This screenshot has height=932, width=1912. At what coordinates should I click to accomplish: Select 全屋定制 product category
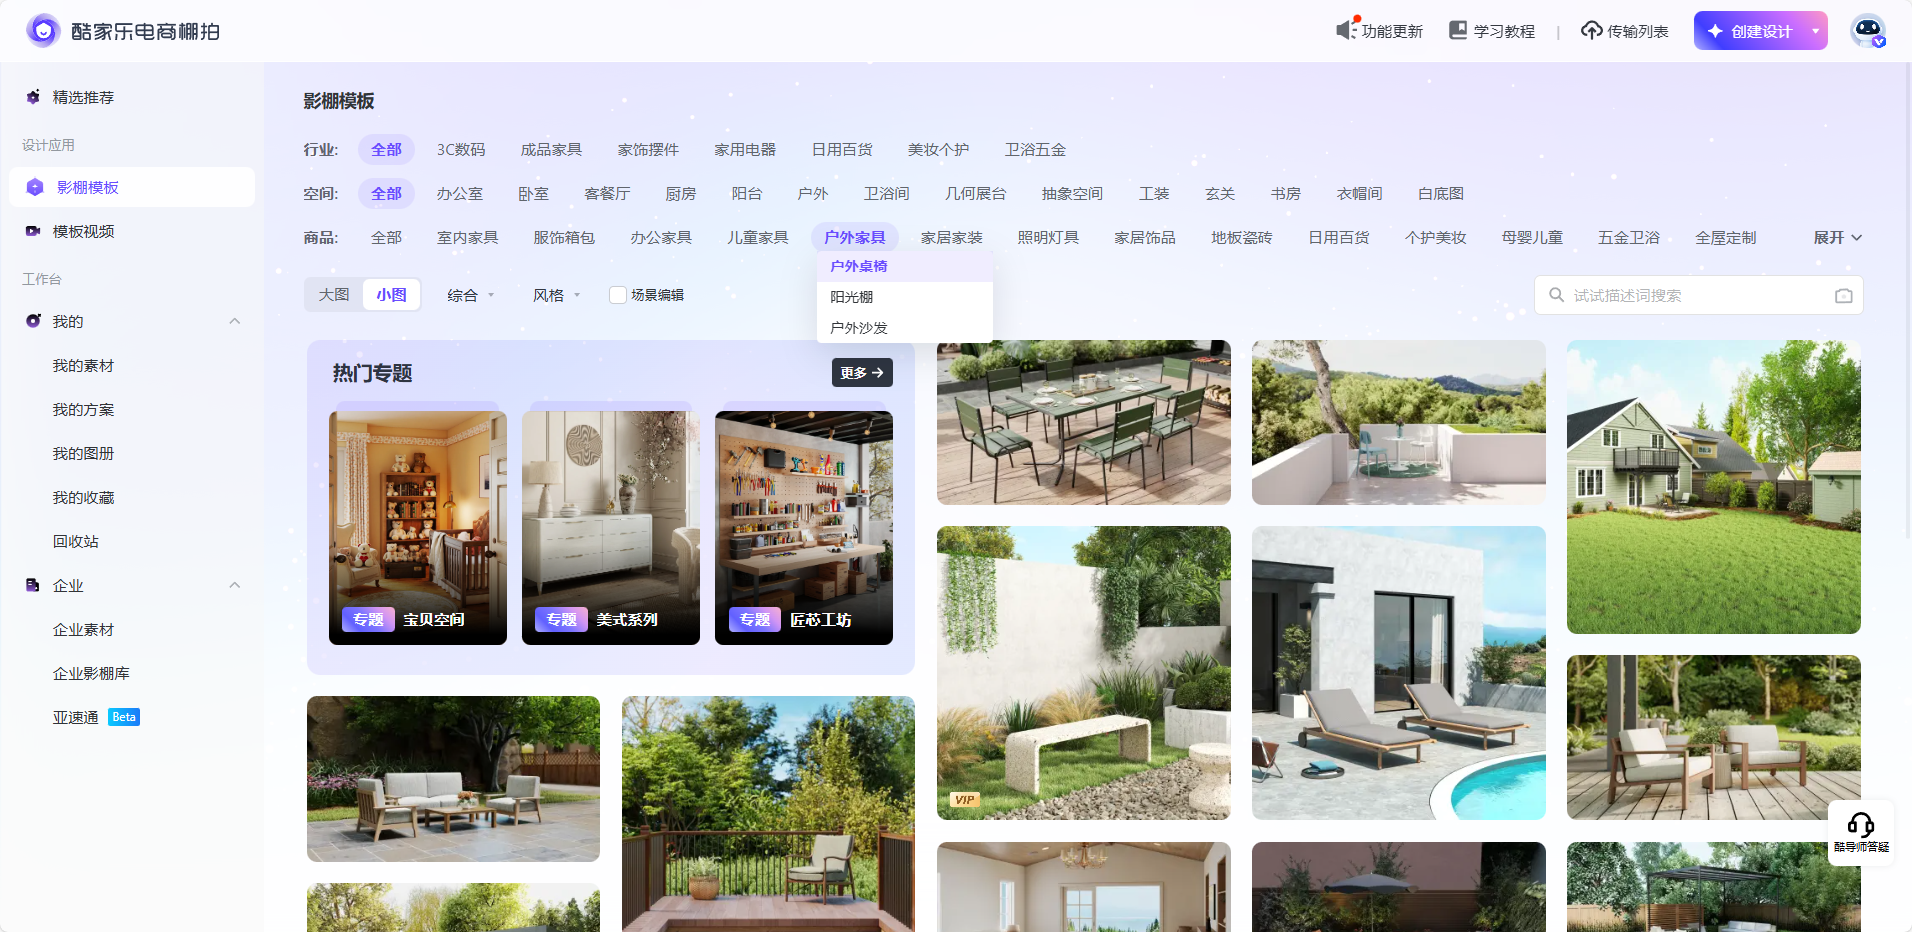1726,238
